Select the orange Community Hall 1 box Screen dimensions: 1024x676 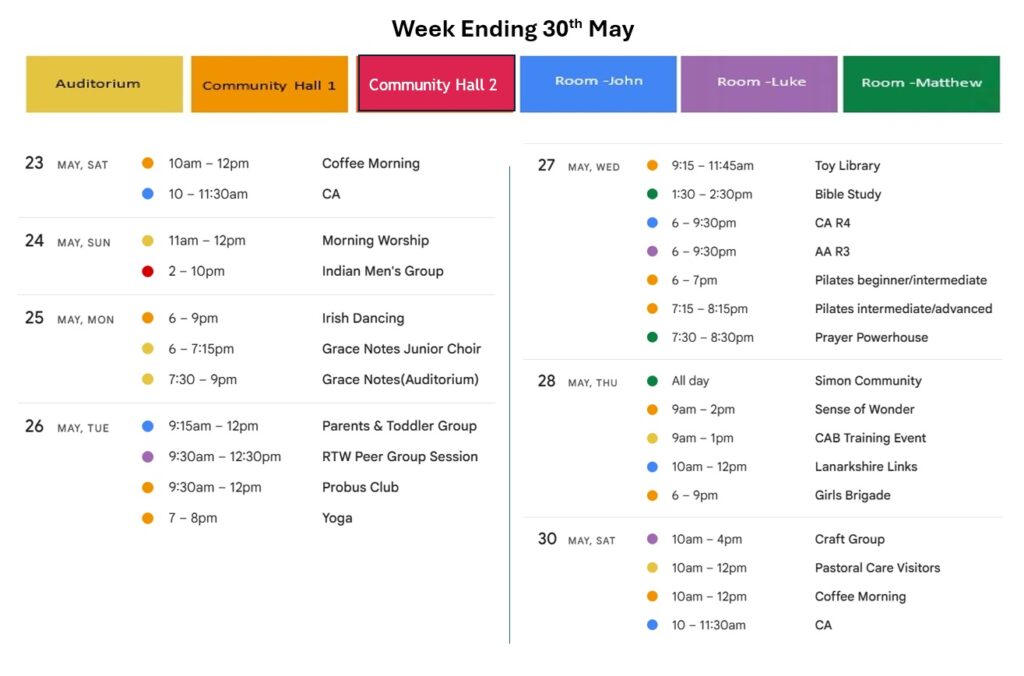269,84
